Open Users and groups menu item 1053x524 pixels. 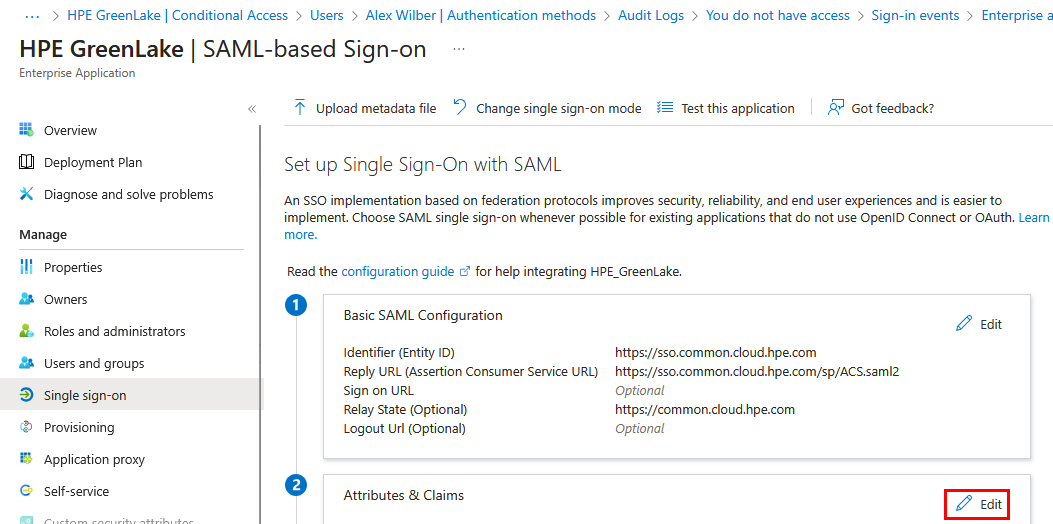coord(94,363)
